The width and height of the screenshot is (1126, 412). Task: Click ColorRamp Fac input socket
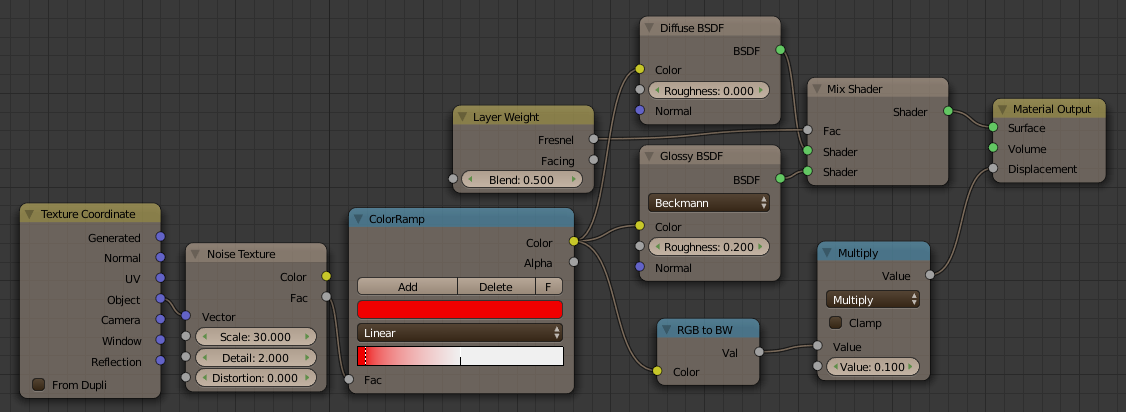(x=349, y=379)
